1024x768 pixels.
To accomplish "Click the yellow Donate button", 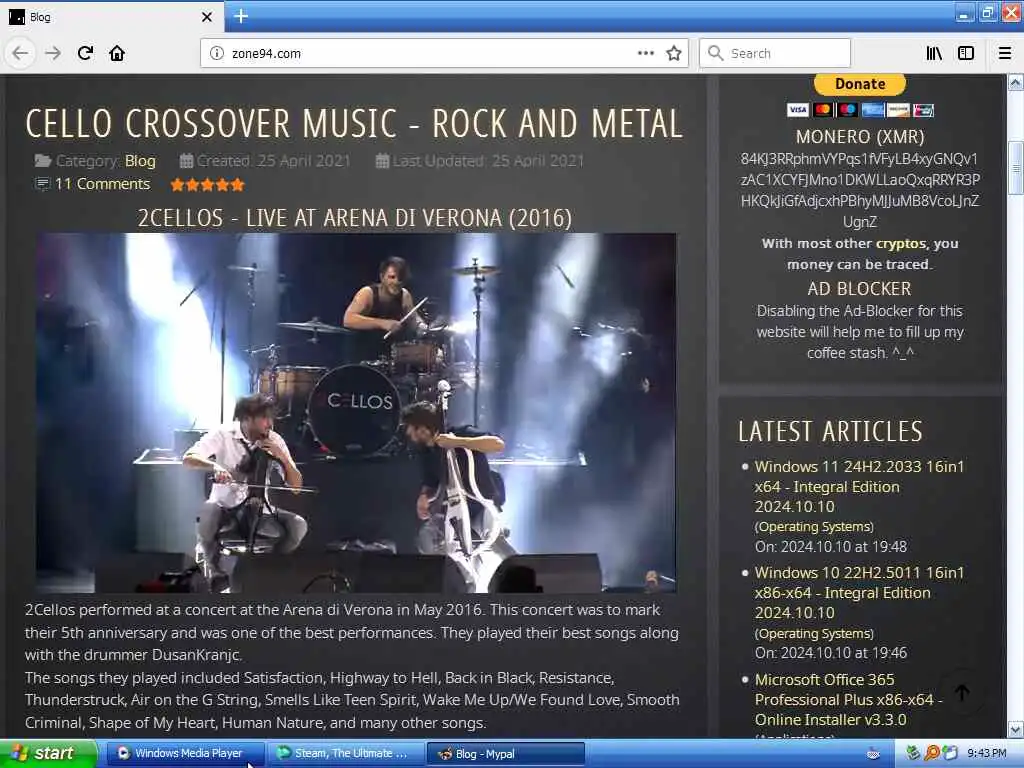I will (x=859, y=84).
